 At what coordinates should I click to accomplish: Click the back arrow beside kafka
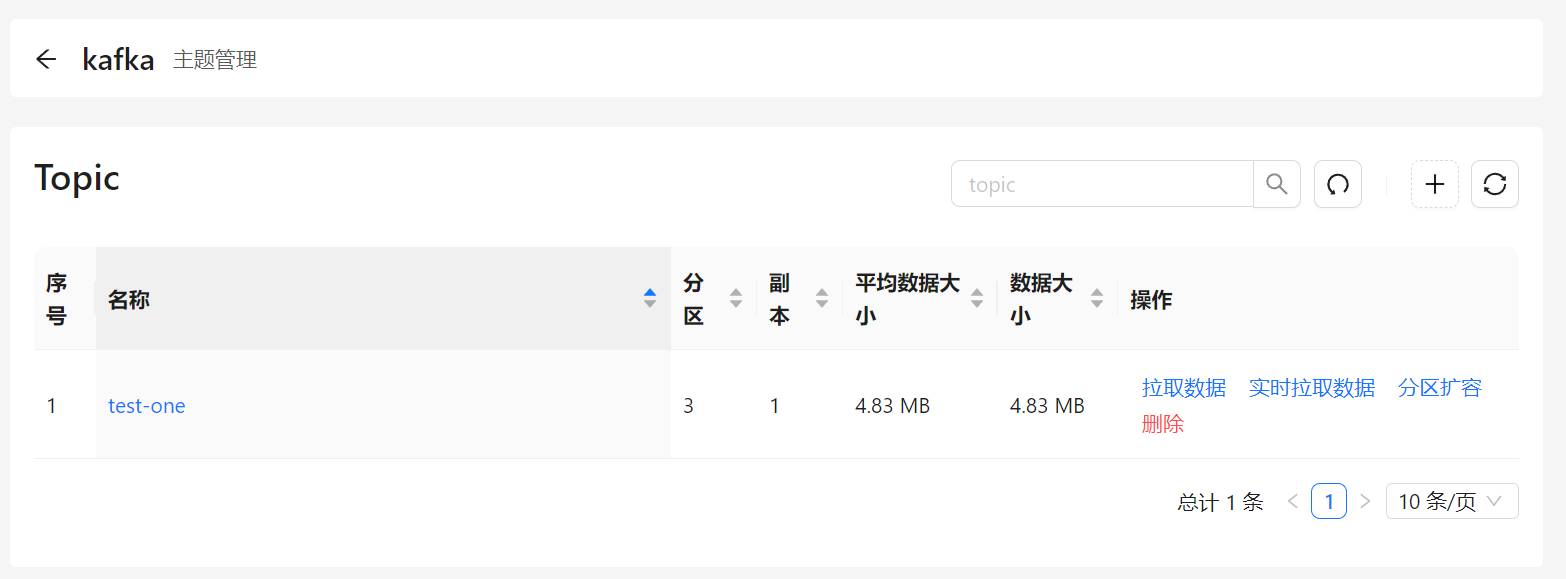(46, 59)
